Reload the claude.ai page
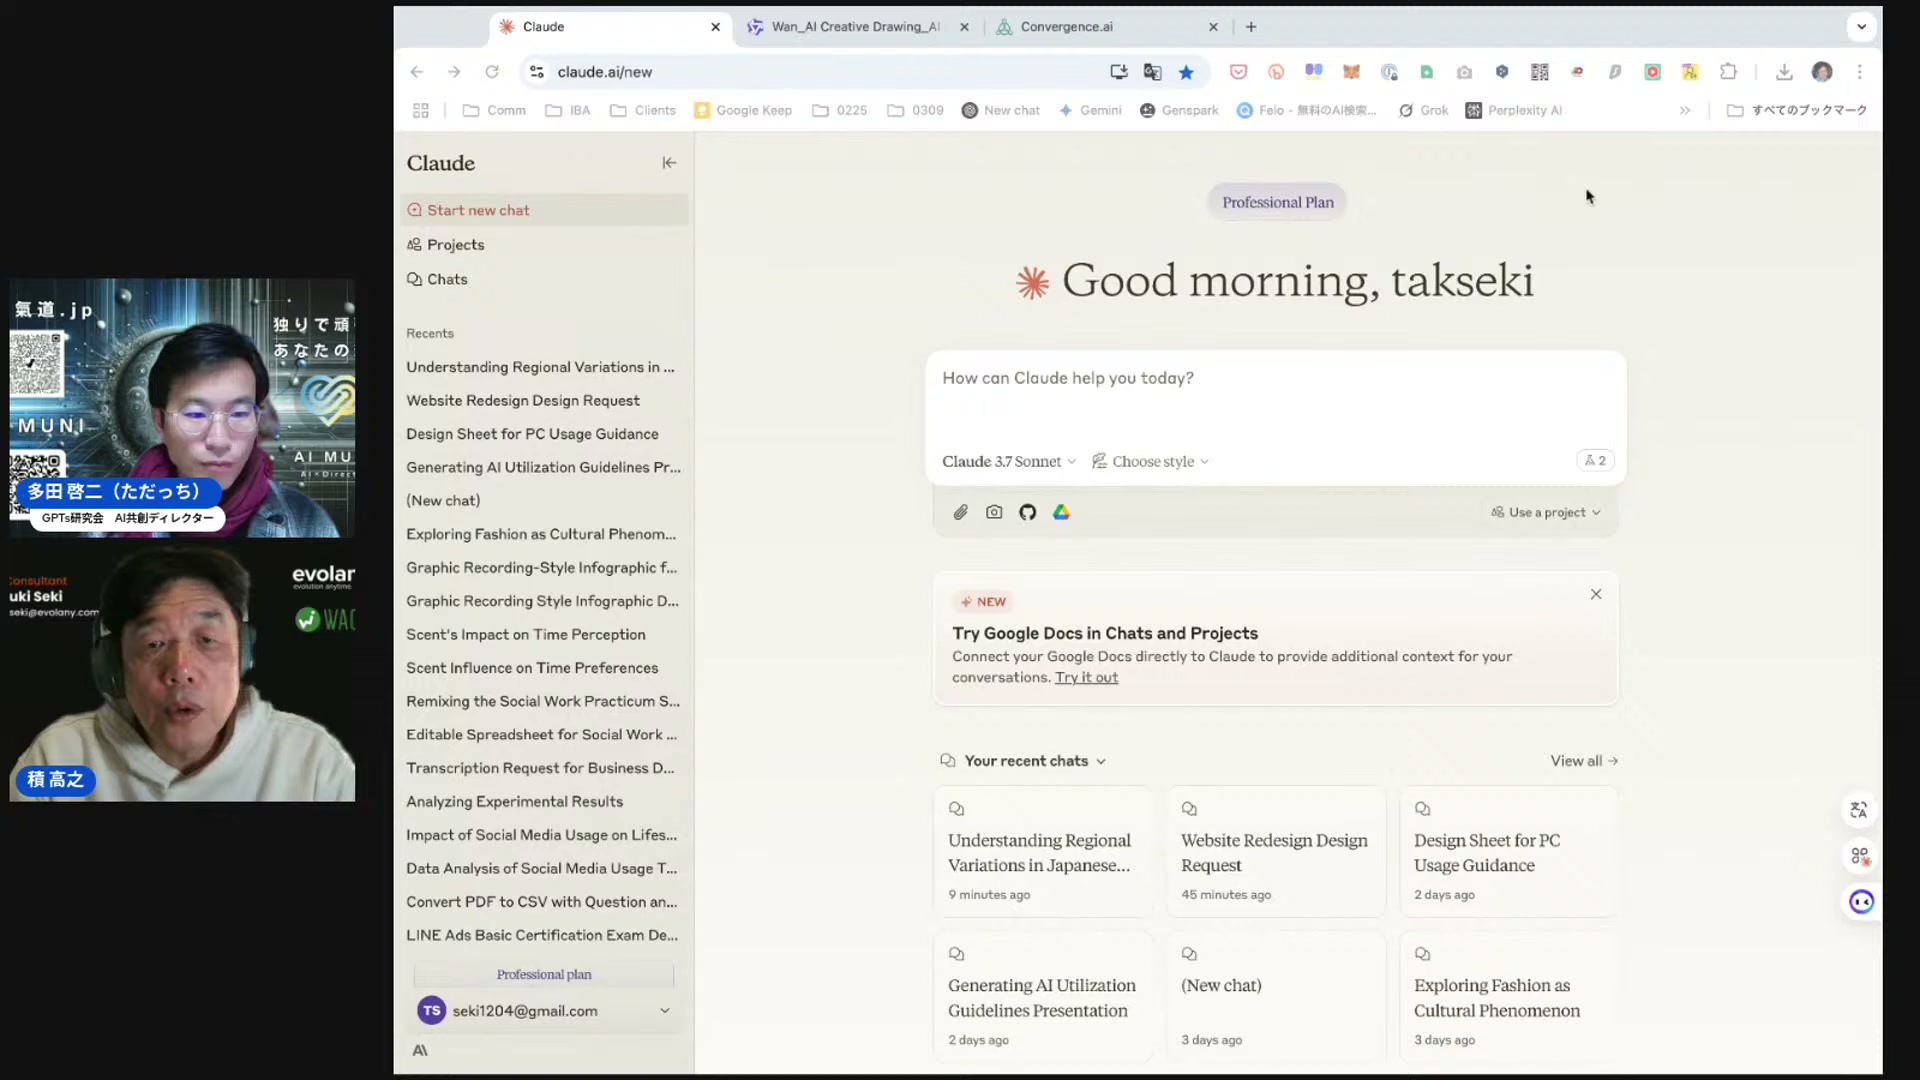Viewport: 1920px width, 1080px height. coord(492,72)
